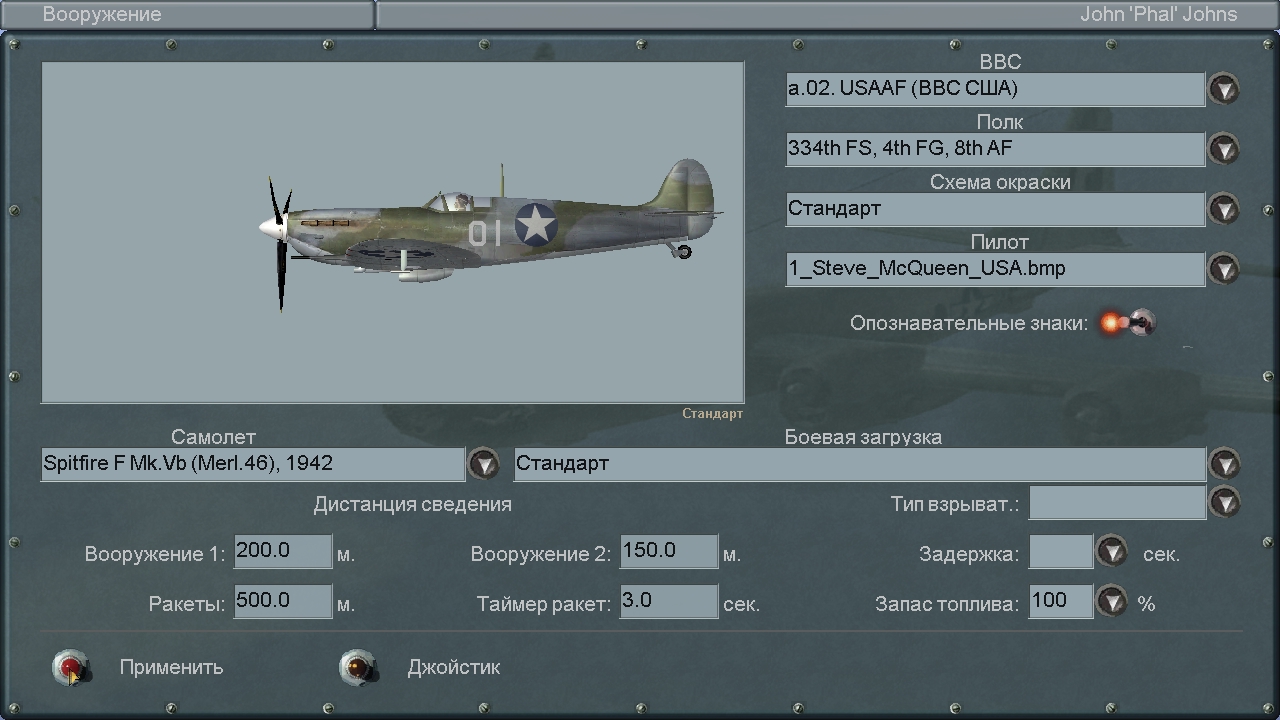Click the 'Применить' label text
This screenshot has height=720, width=1280.
point(171,667)
